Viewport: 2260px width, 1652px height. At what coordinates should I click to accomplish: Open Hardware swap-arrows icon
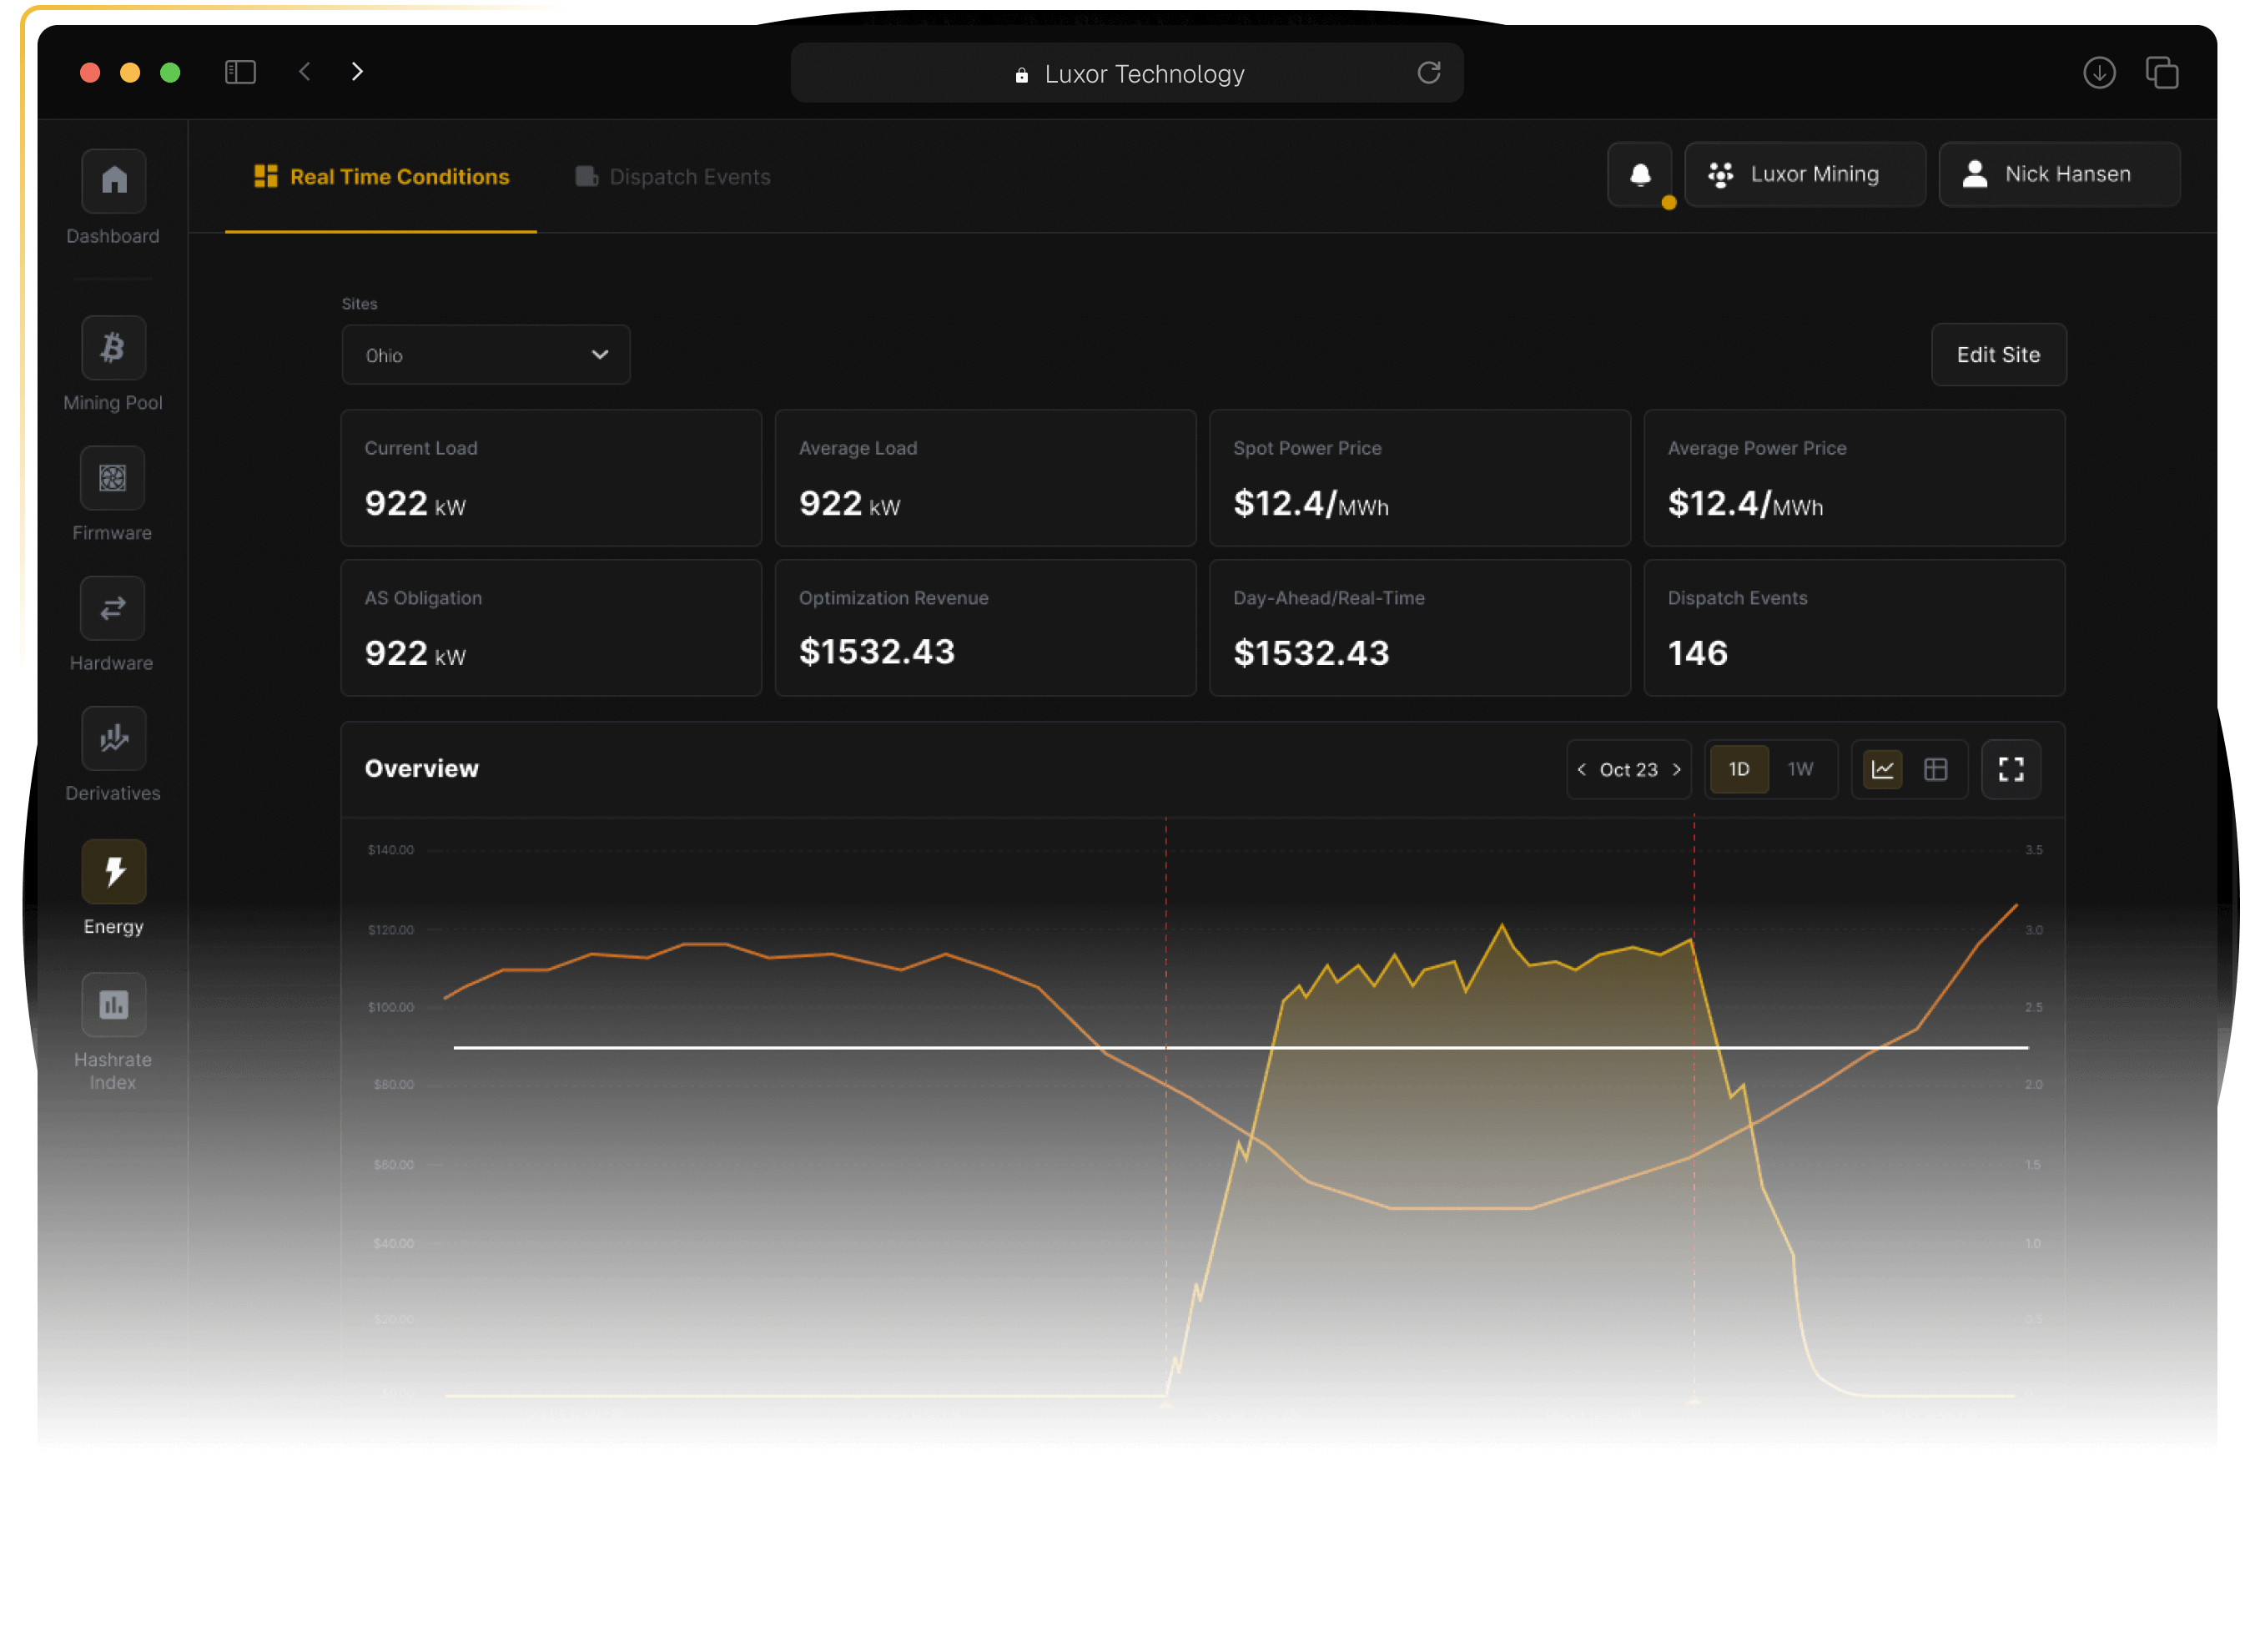coord(113,608)
